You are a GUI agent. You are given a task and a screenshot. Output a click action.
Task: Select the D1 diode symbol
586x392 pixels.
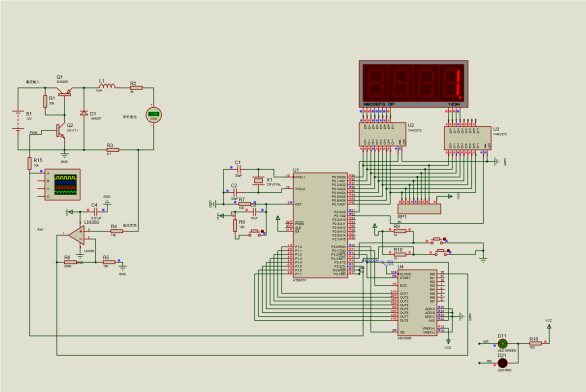pos(84,113)
